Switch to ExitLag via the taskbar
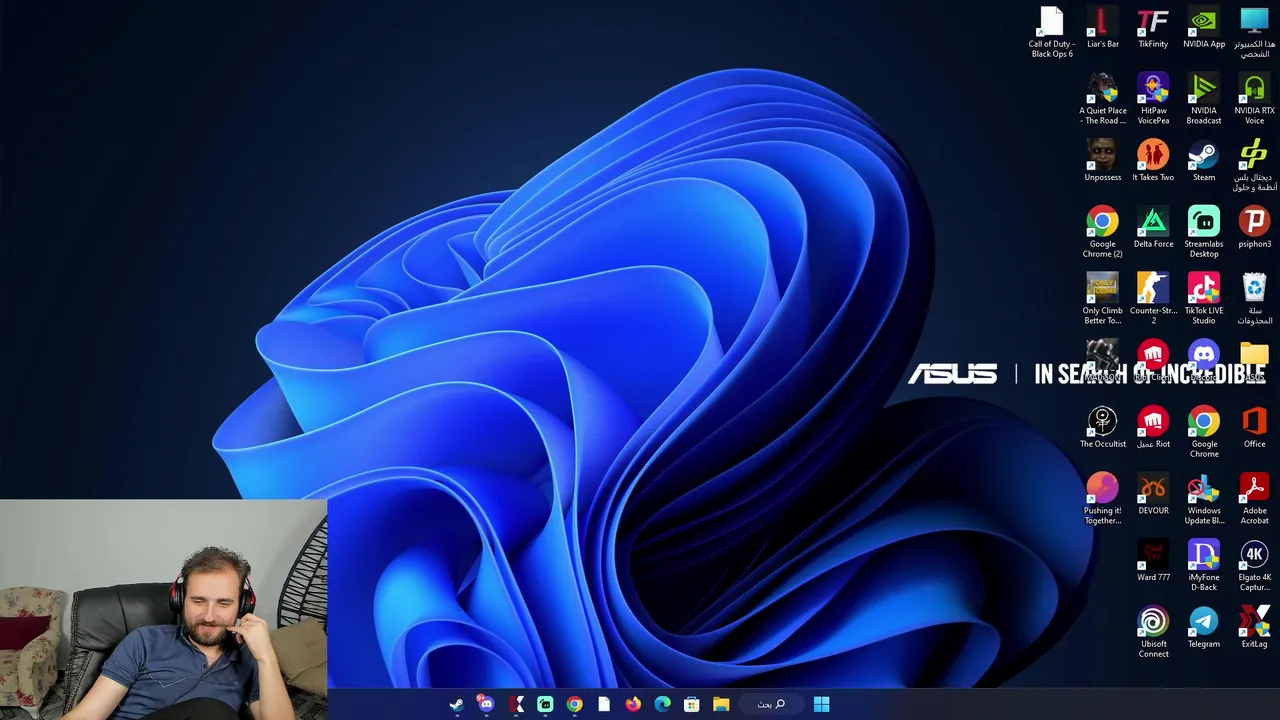This screenshot has width=1280, height=720. tap(516, 704)
